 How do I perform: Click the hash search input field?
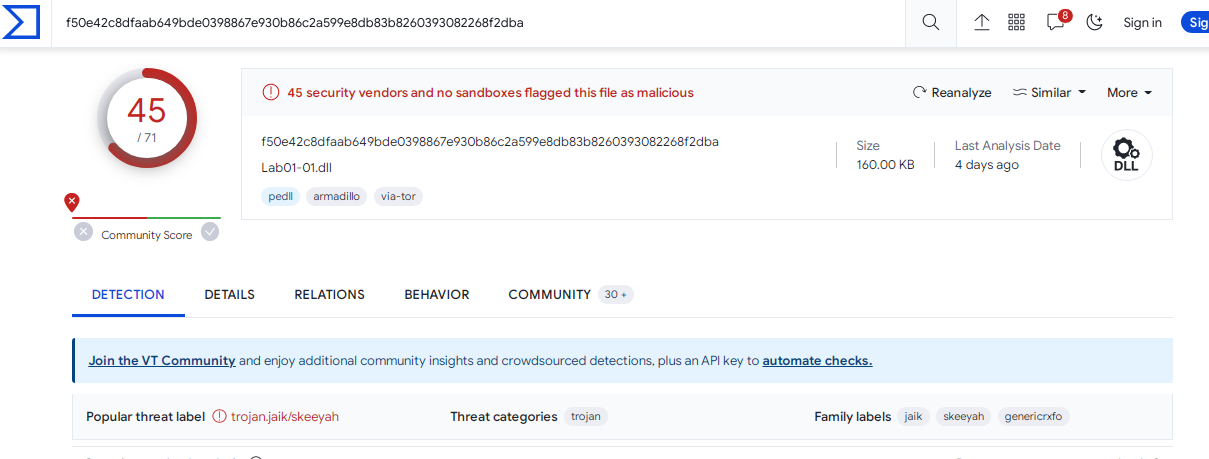[480, 22]
